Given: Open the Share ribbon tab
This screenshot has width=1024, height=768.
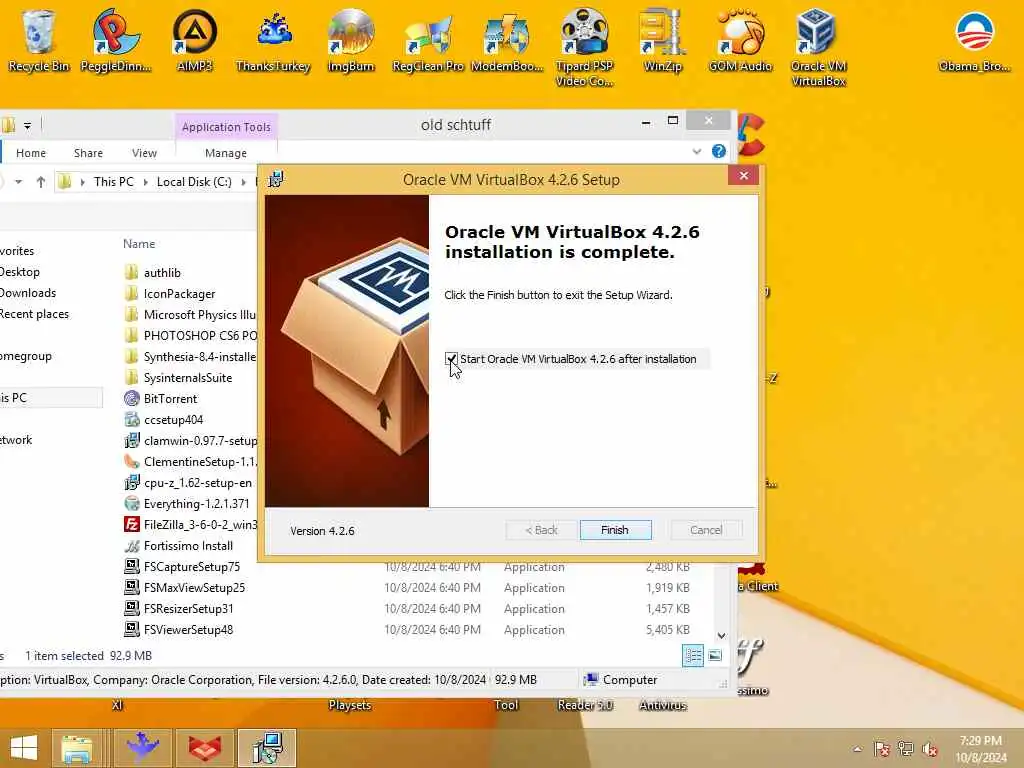Looking at the screenshot, I should click(88, 153).
